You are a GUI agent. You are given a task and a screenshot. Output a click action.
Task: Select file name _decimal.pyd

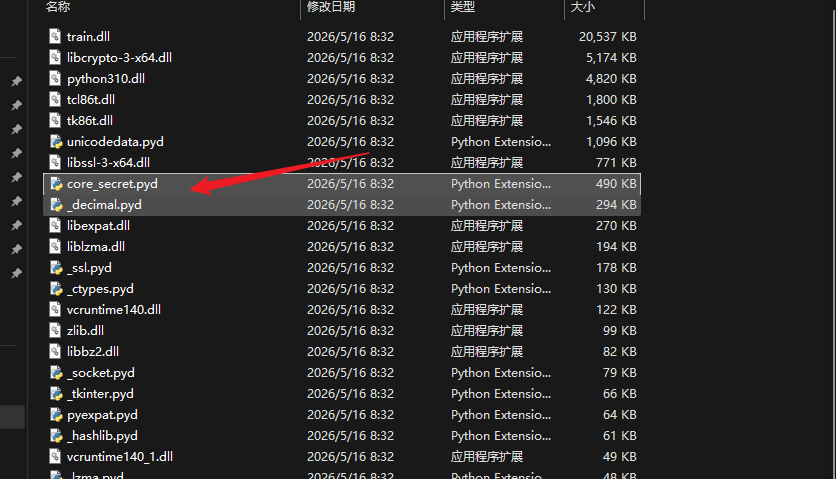coord(104,205)
